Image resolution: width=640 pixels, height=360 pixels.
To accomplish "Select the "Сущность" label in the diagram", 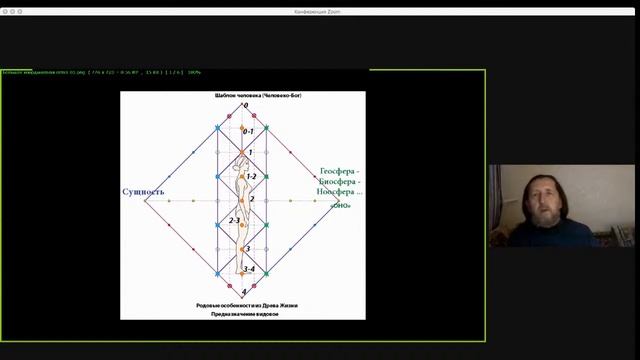I will pyautogui.click(x=143, y=192).
